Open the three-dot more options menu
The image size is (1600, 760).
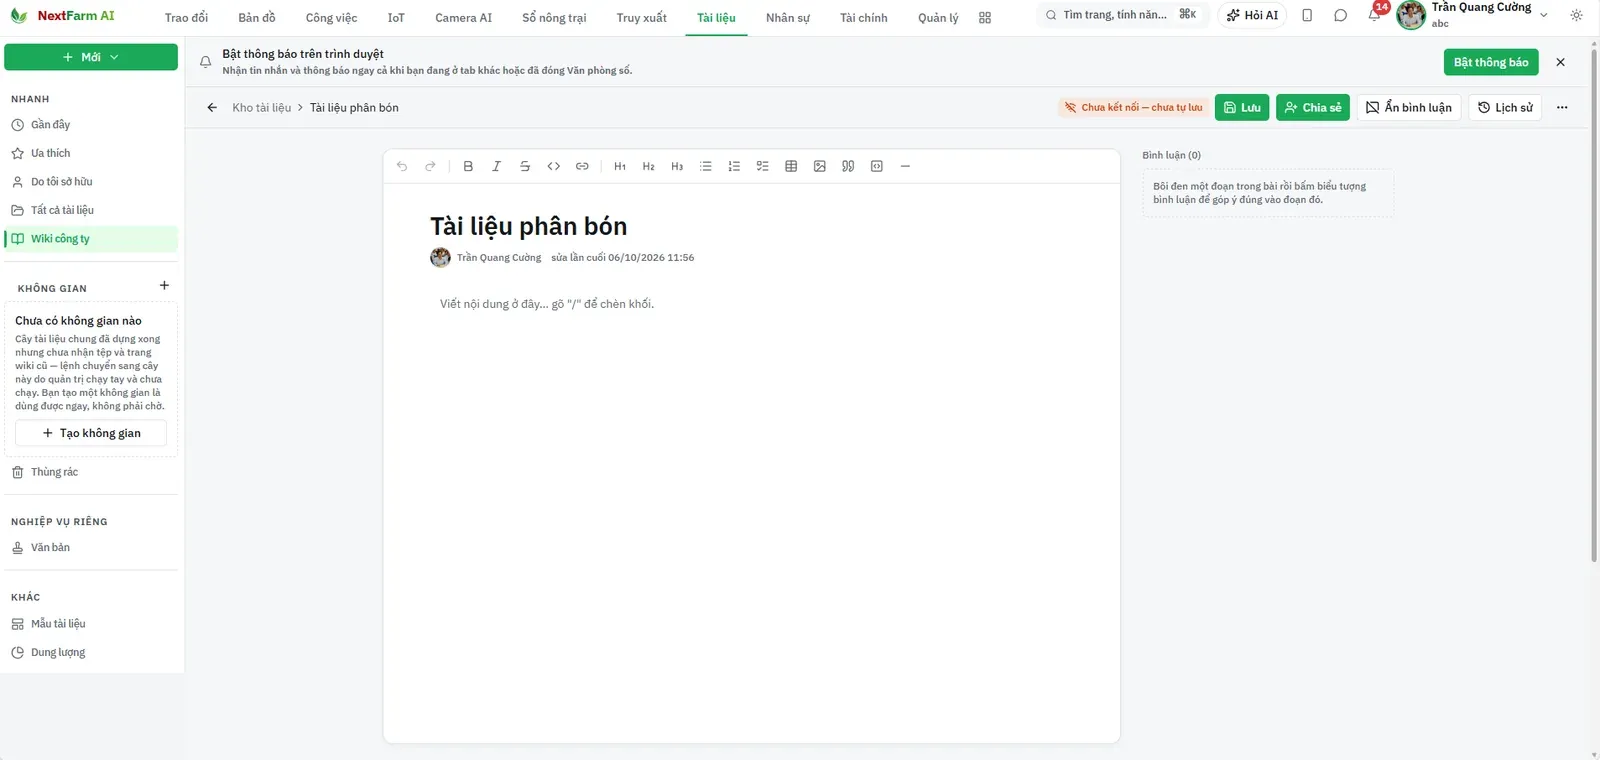click(x=1562, y=108)
